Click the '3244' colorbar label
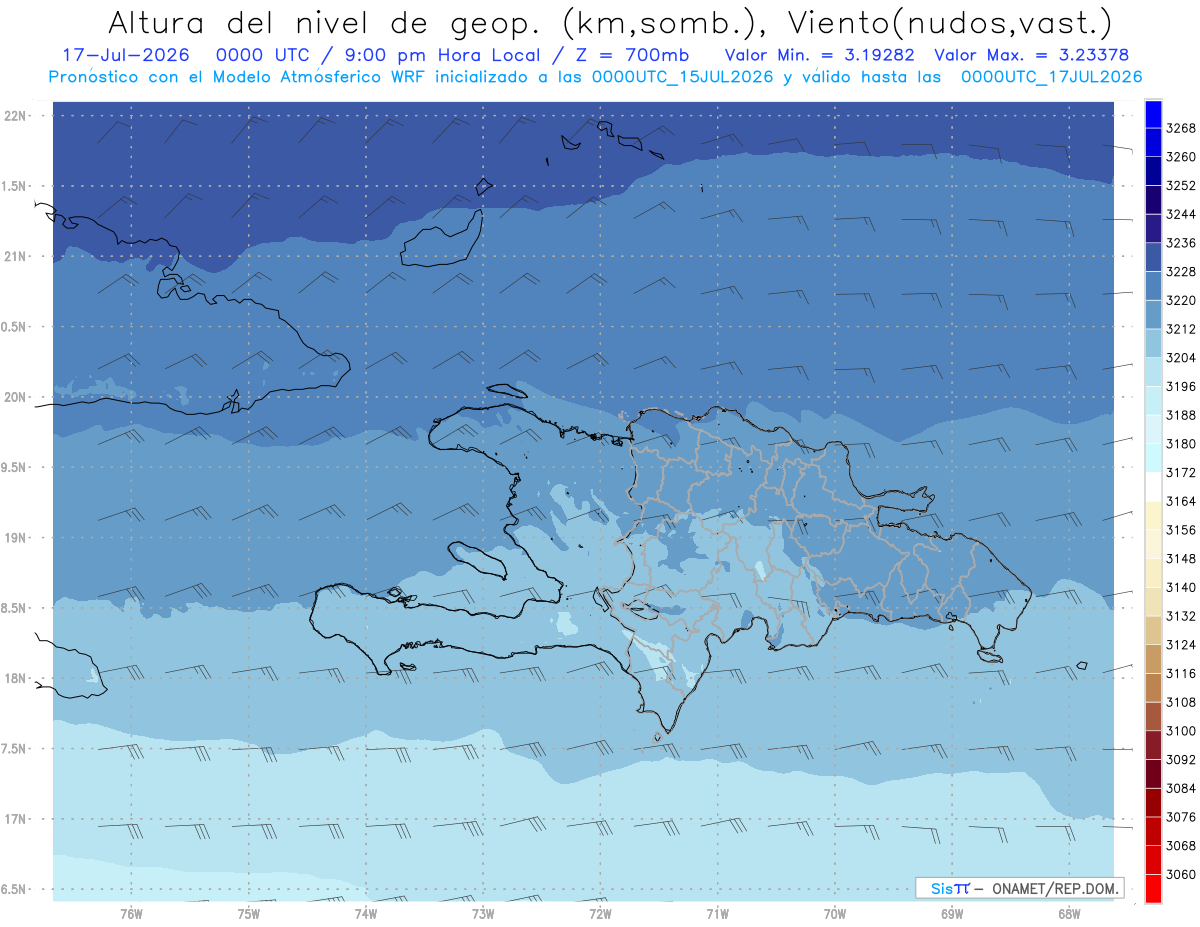 tap(1181, 214)
